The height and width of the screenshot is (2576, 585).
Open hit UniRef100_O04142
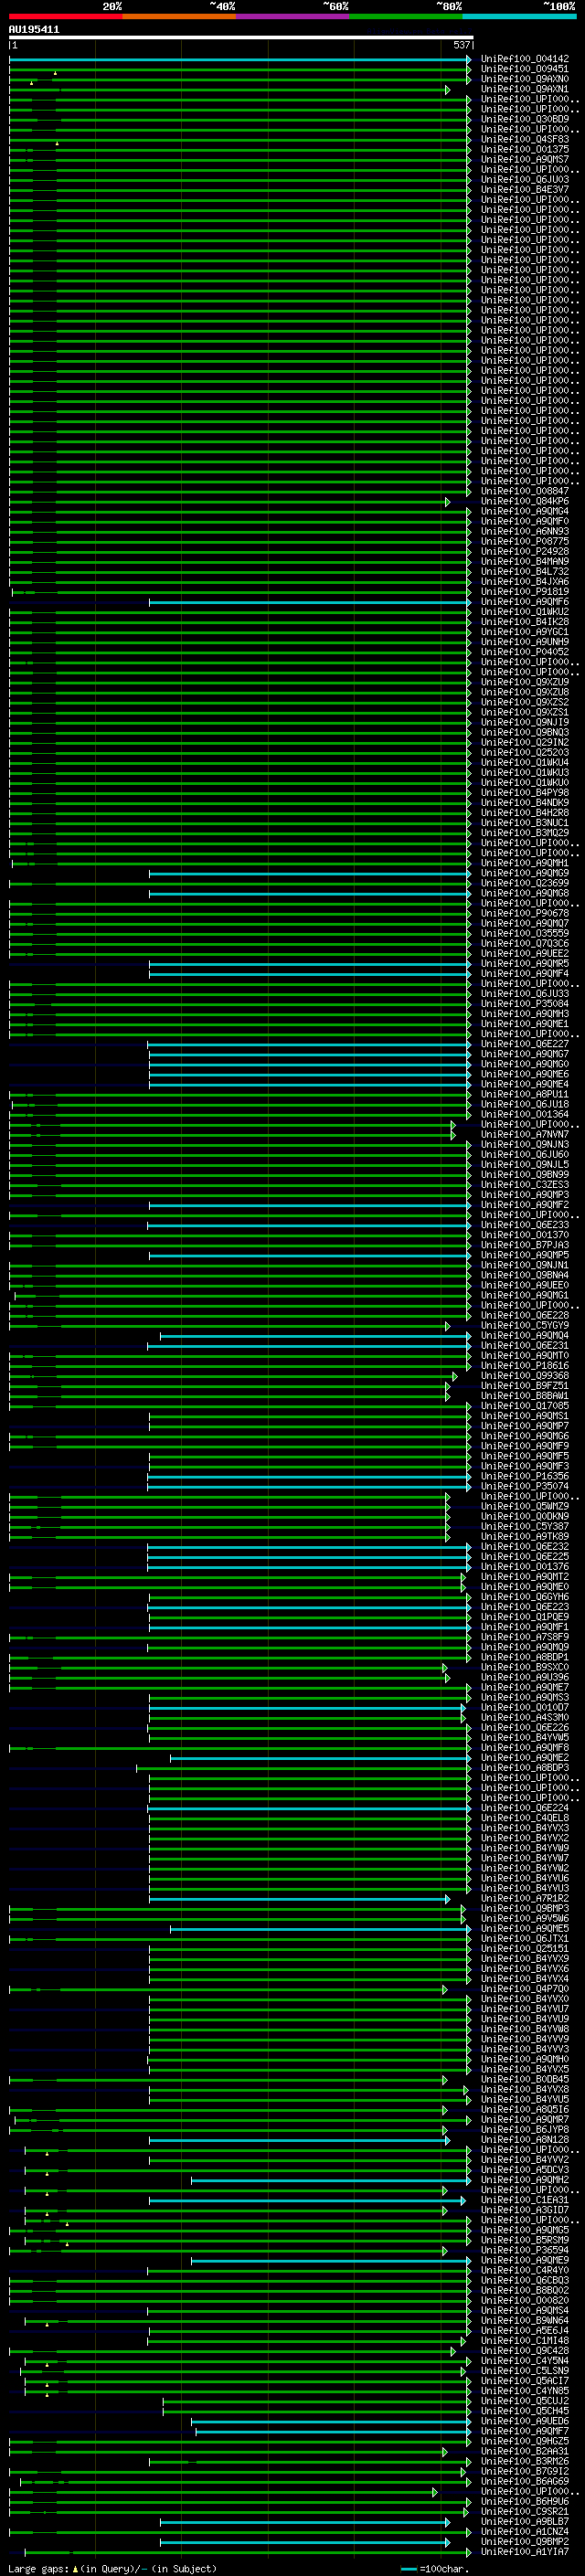[525, 59]
